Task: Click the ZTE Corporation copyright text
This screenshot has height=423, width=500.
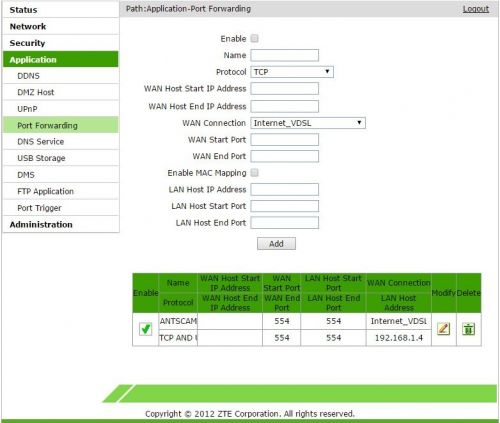Action: pyautogui.click(x=250, y=414)
